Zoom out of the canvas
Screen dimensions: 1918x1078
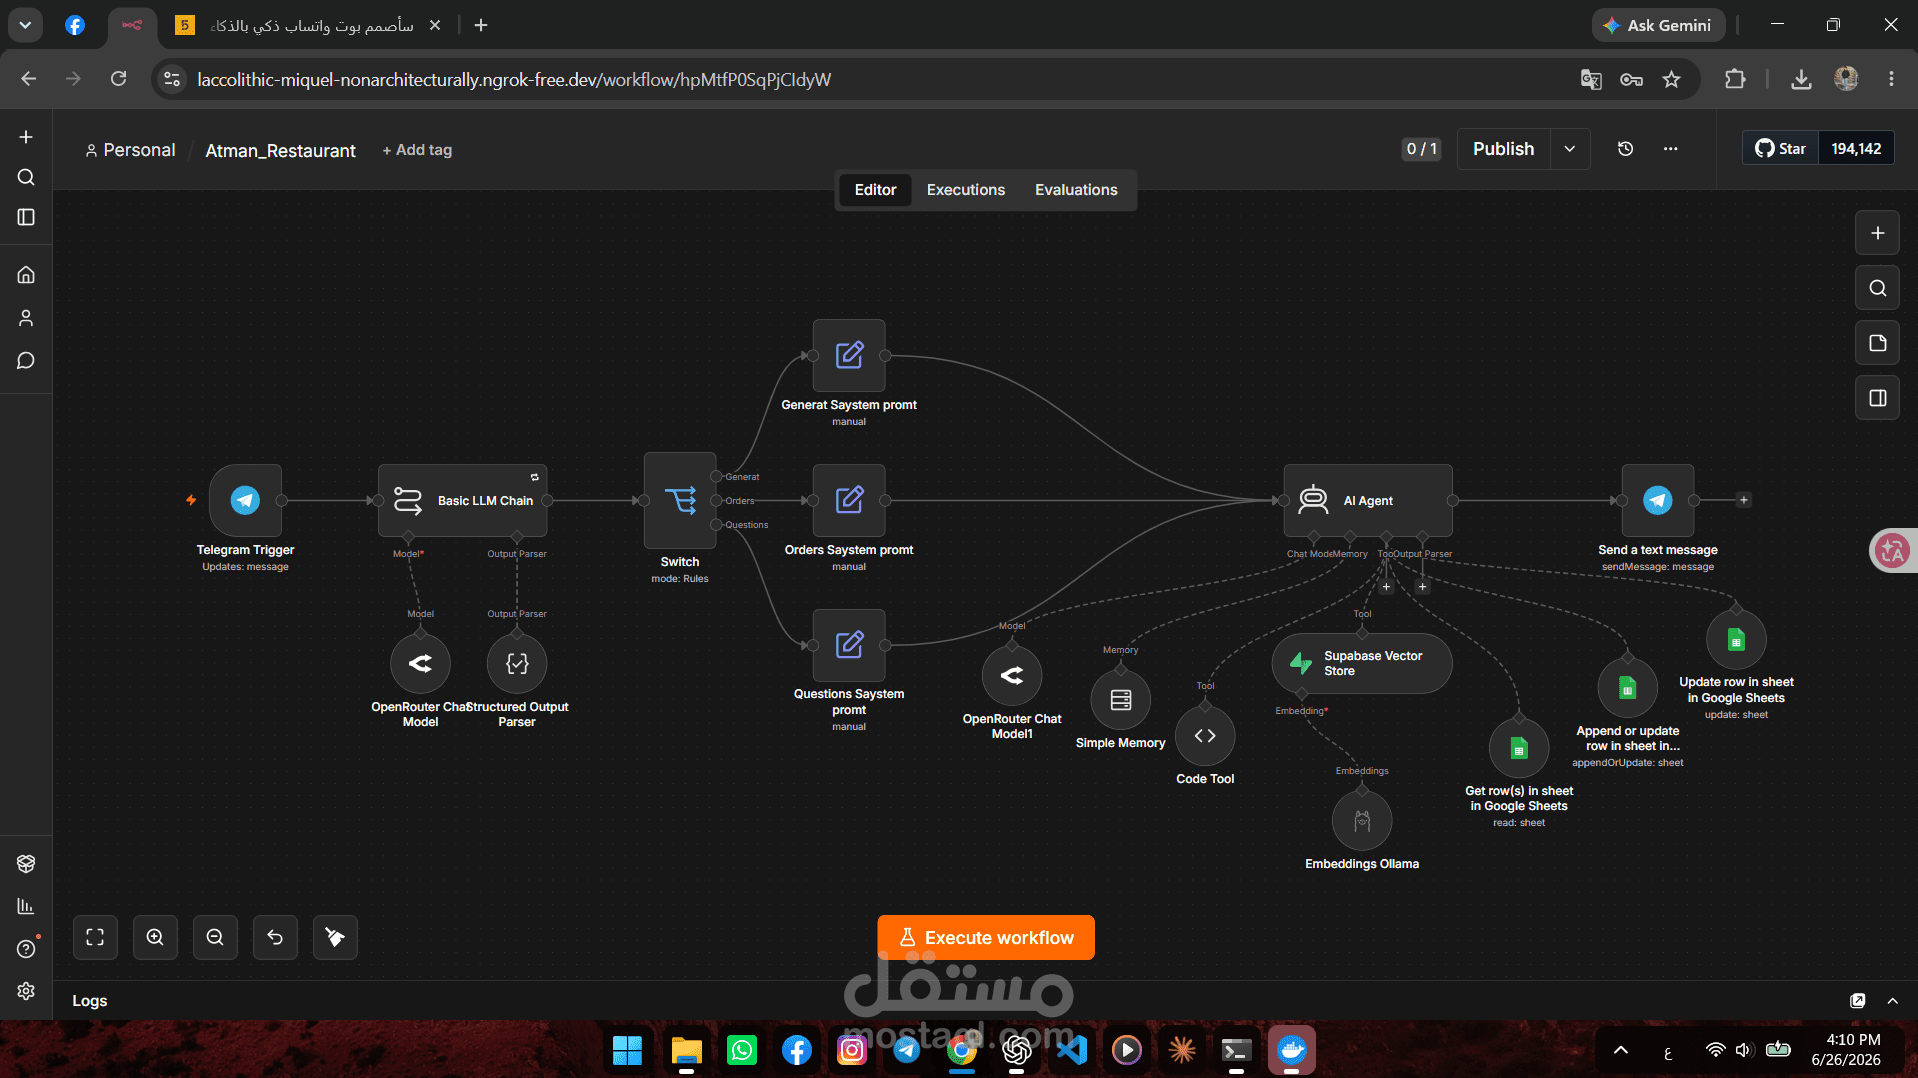click(x=215, y=937)
